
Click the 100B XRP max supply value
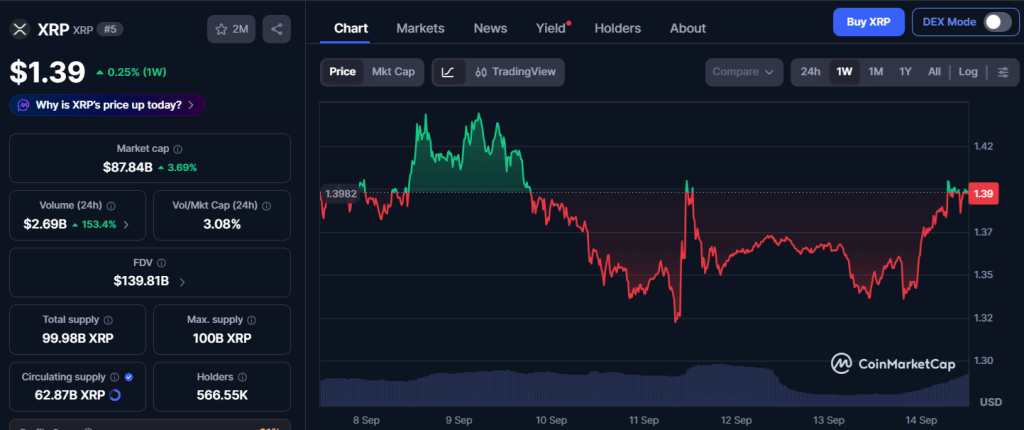tap(222, 338)
